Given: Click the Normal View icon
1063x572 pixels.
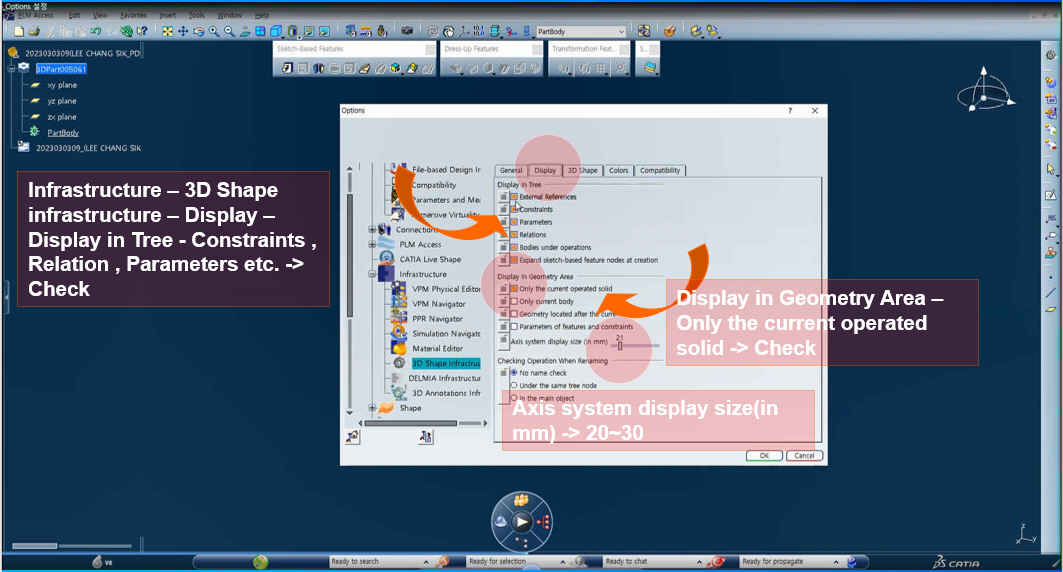Looking at the screenshot, I should 245,31.
